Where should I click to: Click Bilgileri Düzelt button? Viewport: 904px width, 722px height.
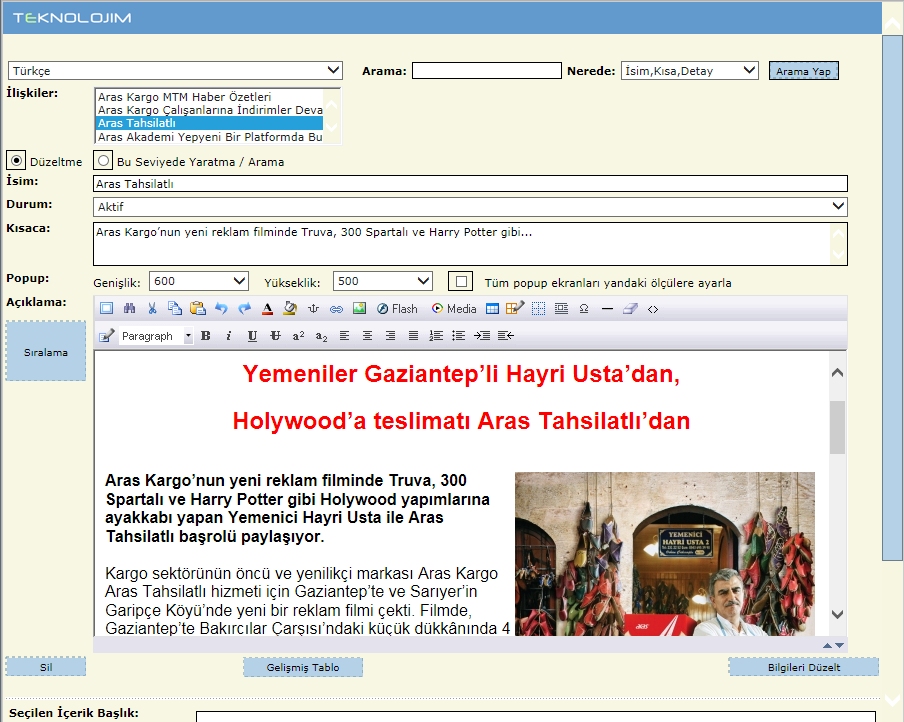pos(804,667)
